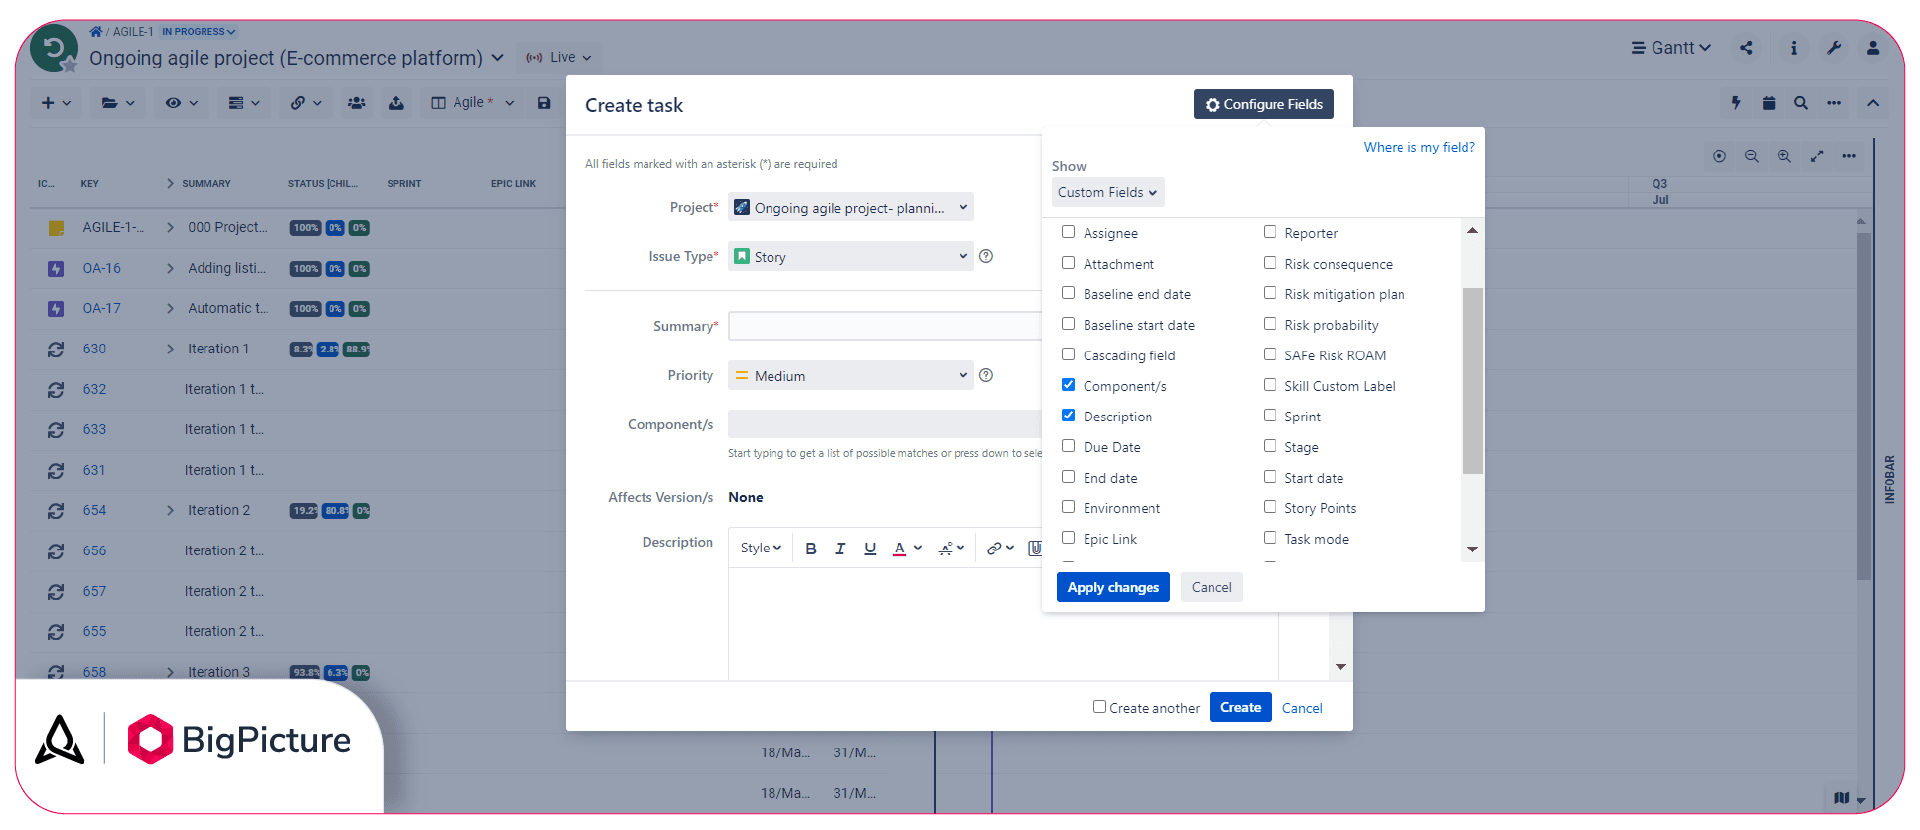
Task: Cancel the configure fields popup
Action: coord(1211,587)
